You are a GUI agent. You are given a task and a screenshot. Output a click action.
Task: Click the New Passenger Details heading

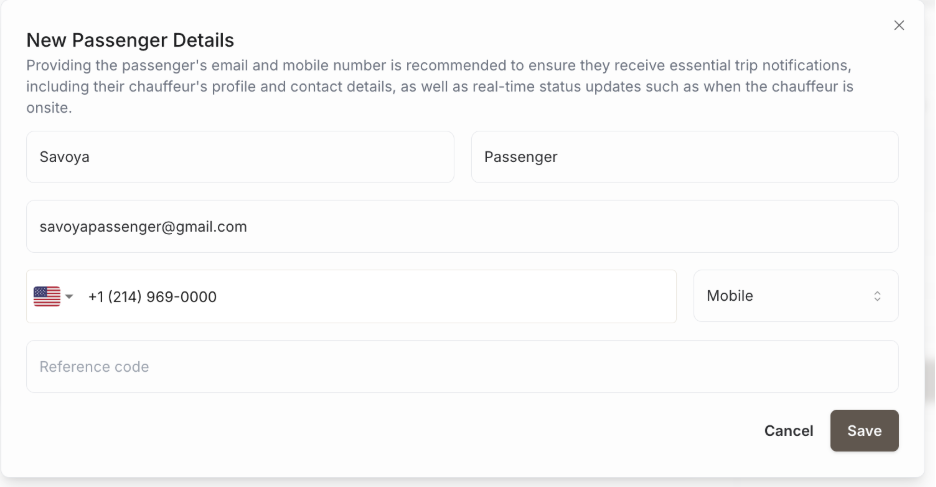[x=130, y=40]
